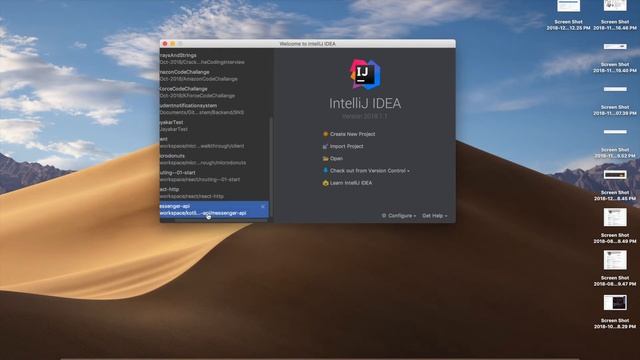Viewport: 640px width, 360px height.
Task: Open the AmazonCodeChallenge recent project
Action: click(x=214, y=75)
